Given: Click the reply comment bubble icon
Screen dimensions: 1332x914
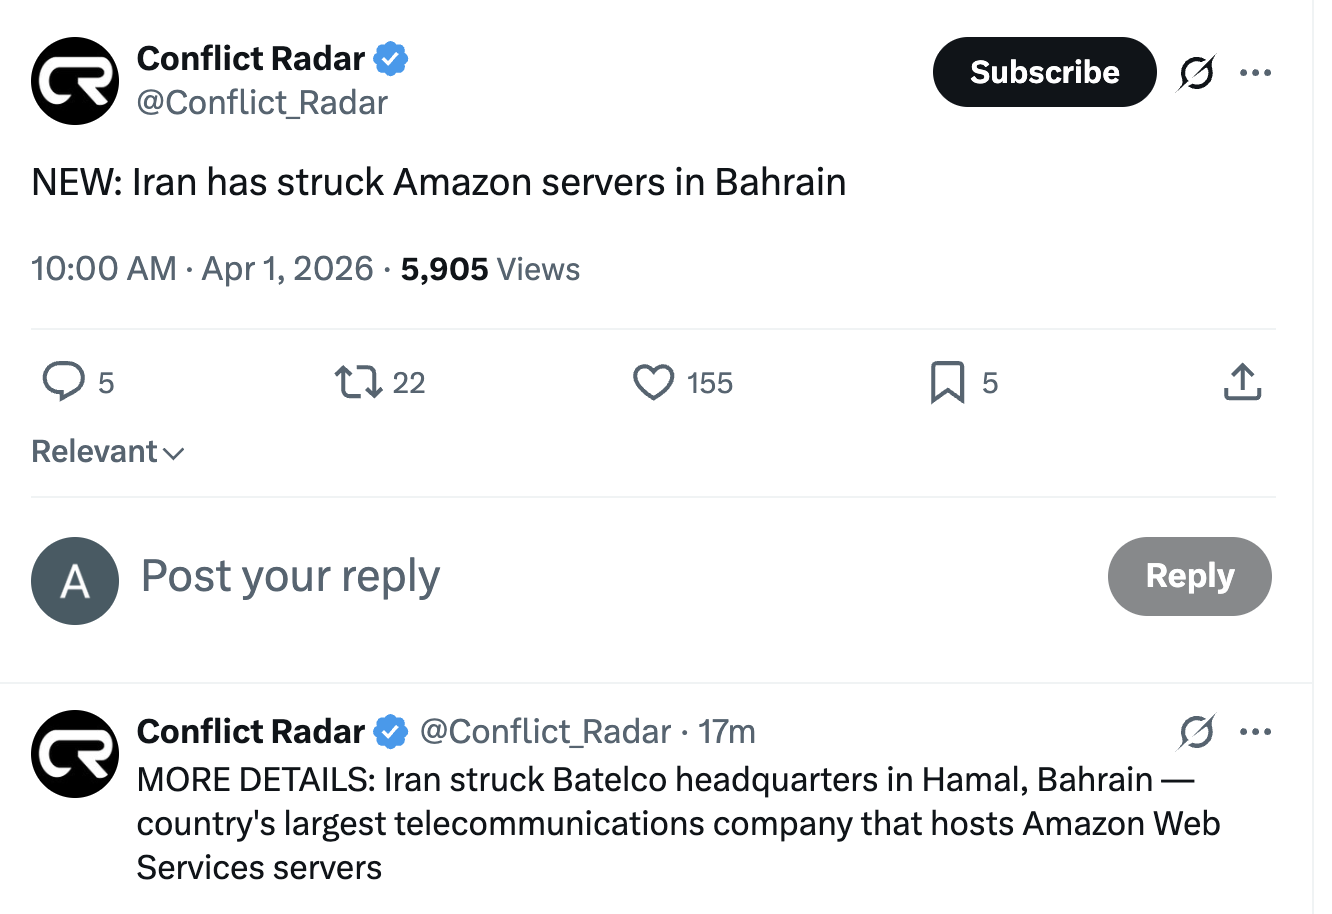Looking at the screenshot, I should [x=64, y=382].
